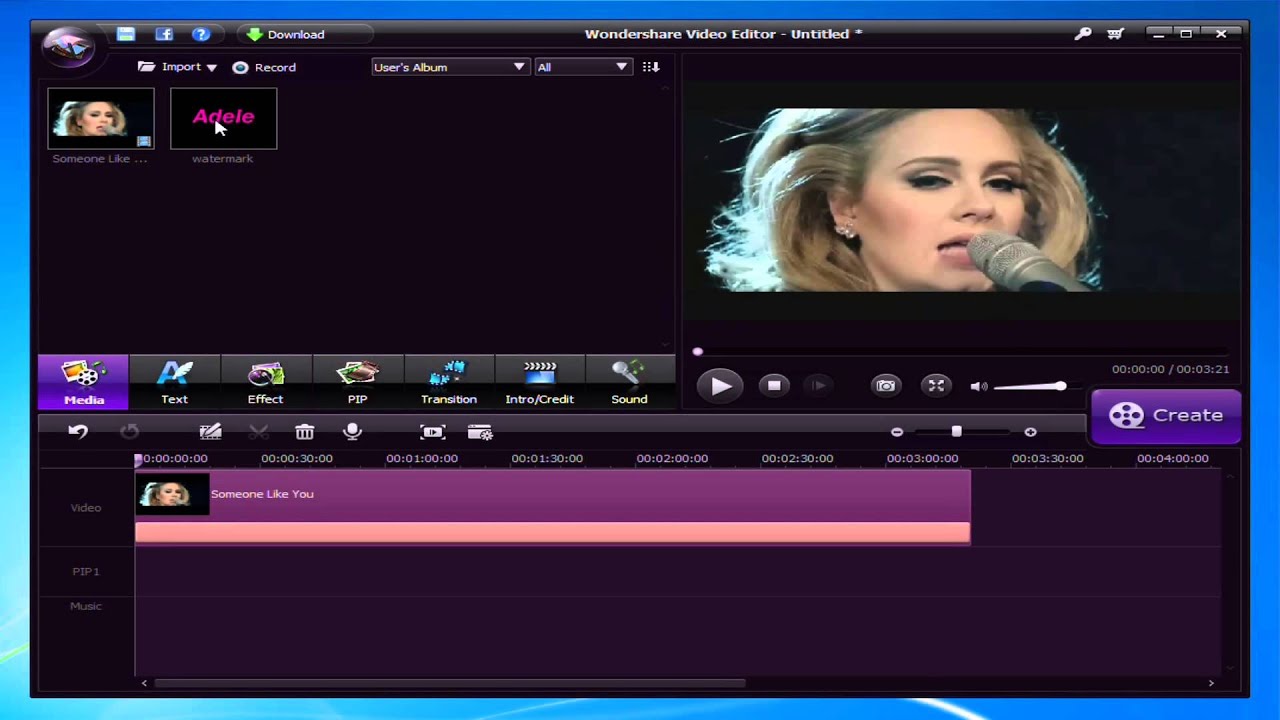Click the timeline scroll left arrow

pyautogui.click(x=144, y=683)
